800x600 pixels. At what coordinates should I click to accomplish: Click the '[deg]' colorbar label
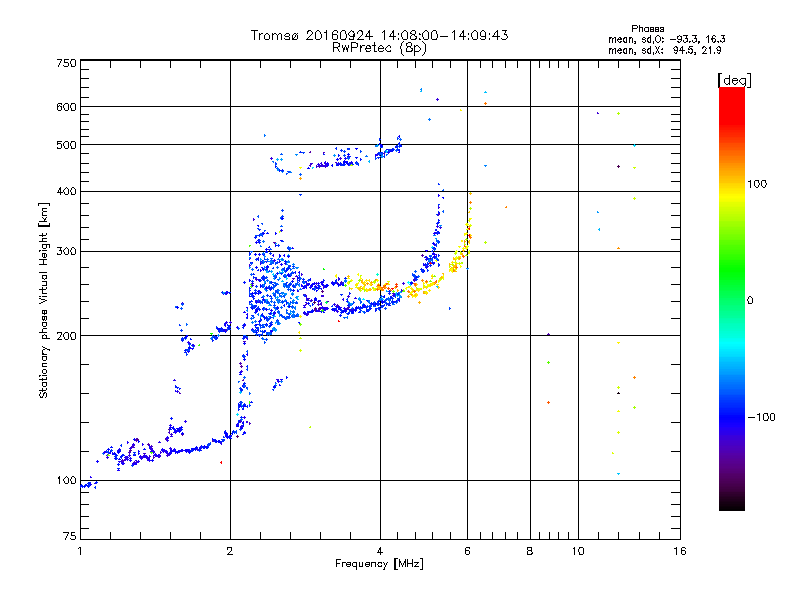click(x=734, y=80)
